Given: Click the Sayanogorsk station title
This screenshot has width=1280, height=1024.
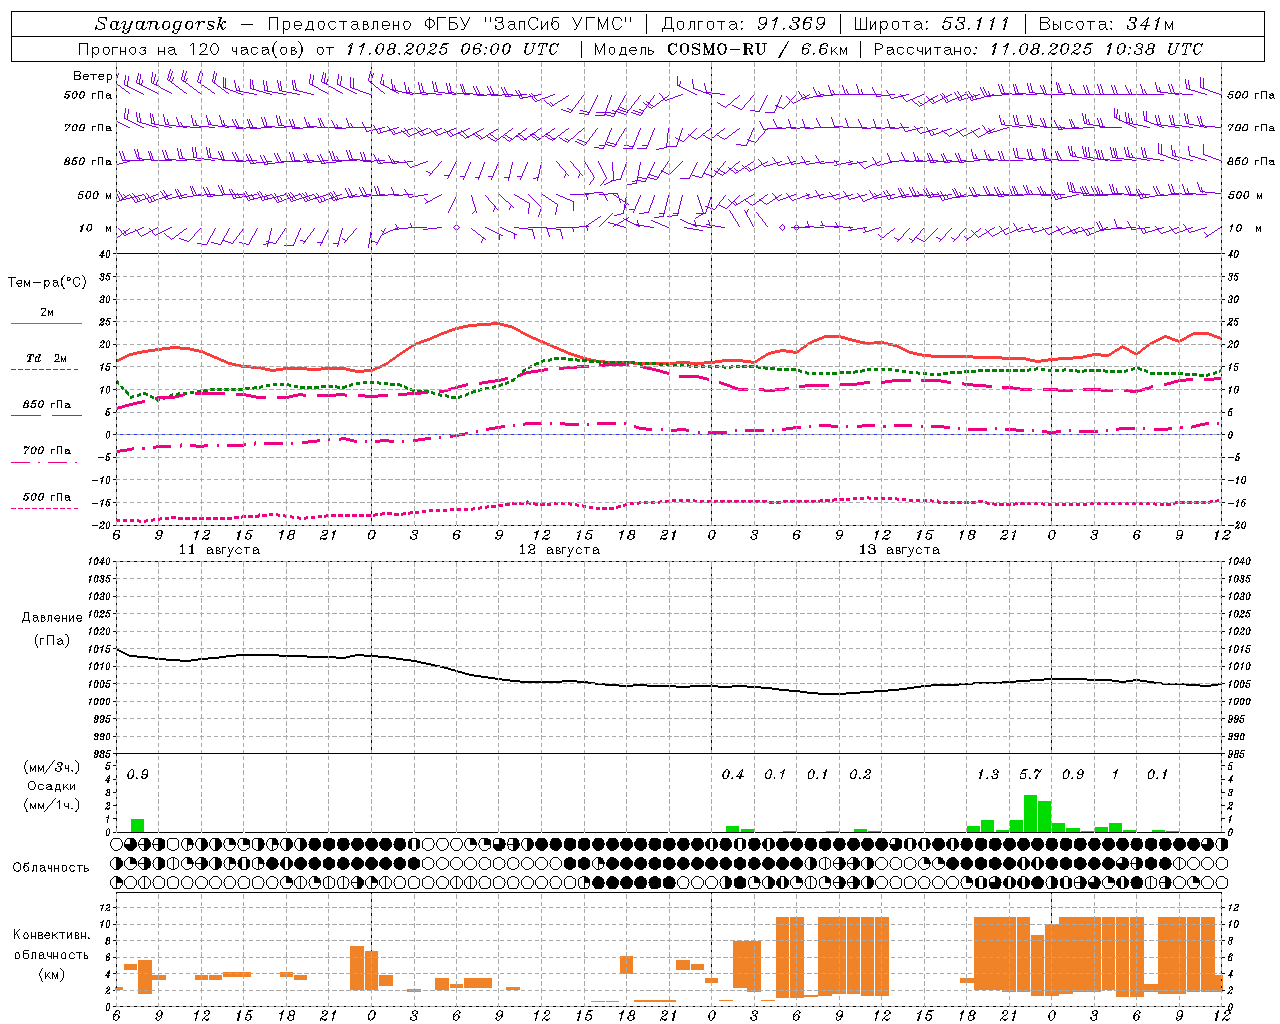Looking at the screenshot, I should (161, 24).
